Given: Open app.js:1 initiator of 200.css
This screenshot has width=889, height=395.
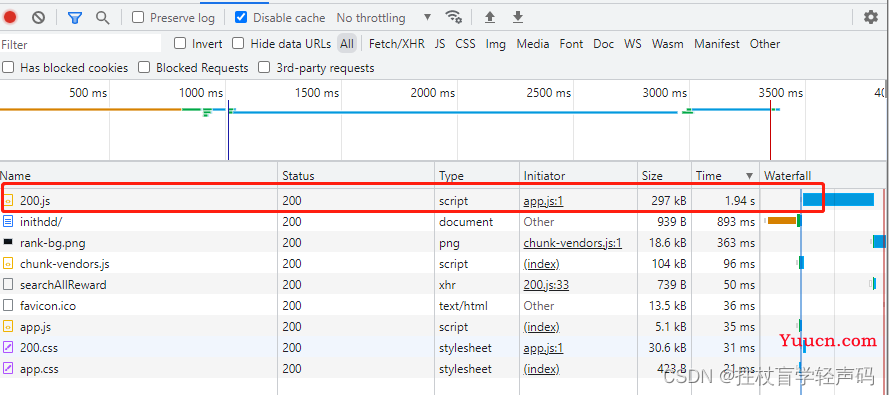Looking at the screenshot, I should tap(543, 348).
